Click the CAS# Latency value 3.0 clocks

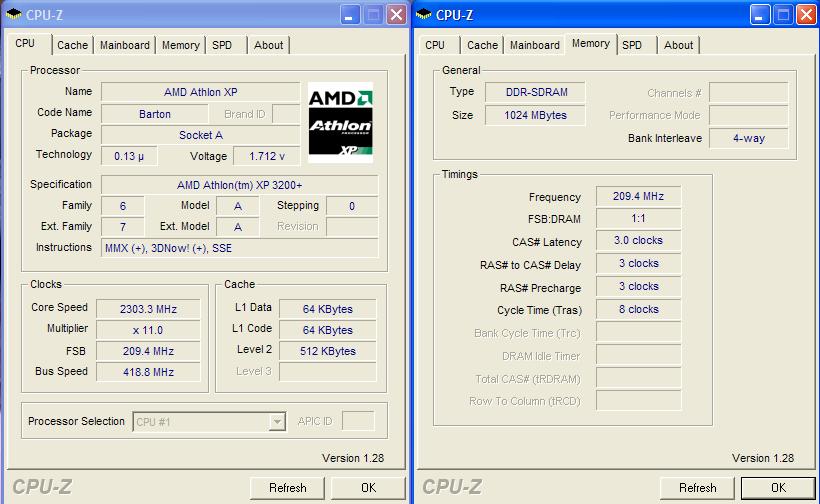[639, 240]
